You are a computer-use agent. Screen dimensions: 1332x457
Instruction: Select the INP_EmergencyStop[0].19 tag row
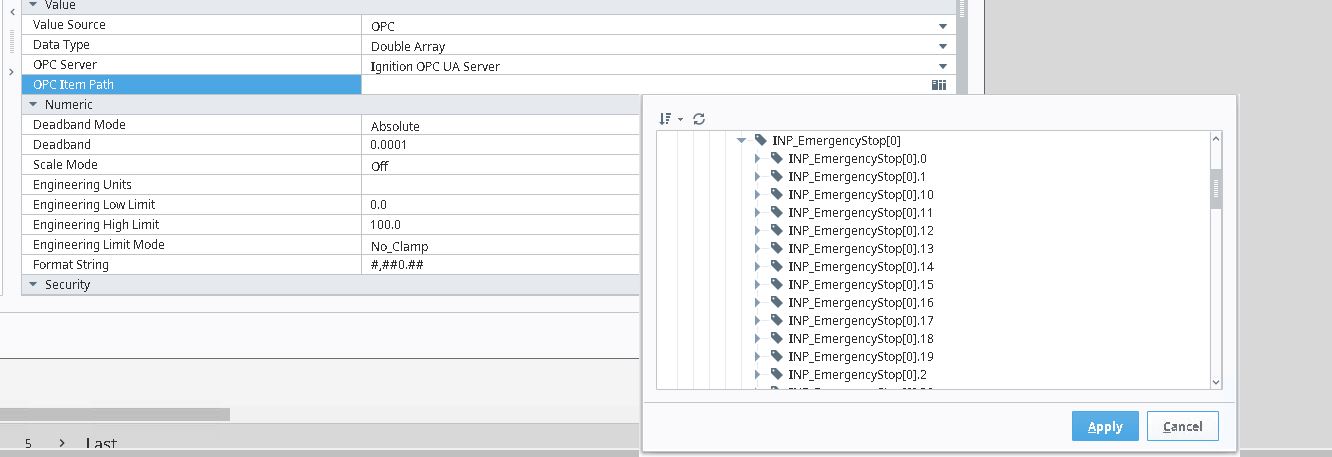coord(861,357)
